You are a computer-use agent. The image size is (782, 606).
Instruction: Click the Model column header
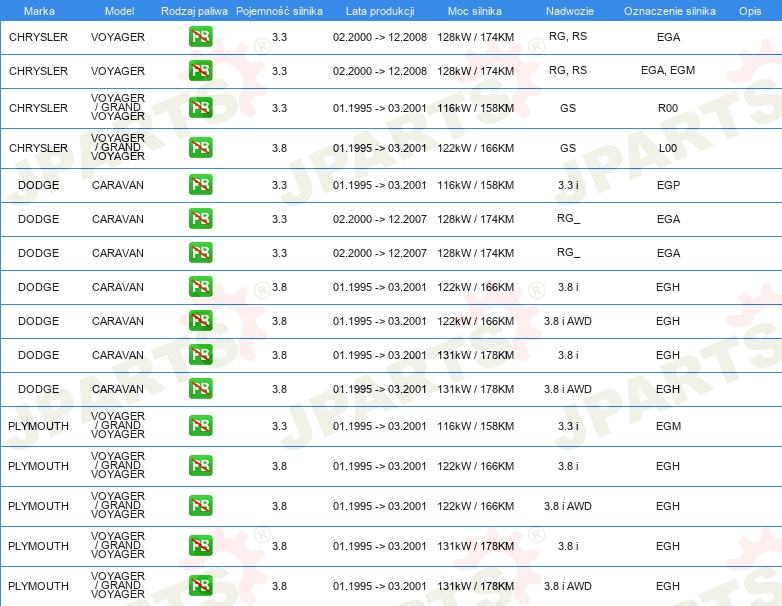click(x=119, y=11)
